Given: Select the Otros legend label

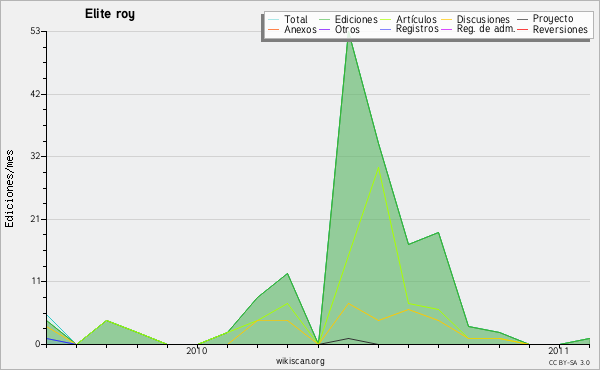Looking at the screenshot, I should pyautogui.click(x=347, y=30).
